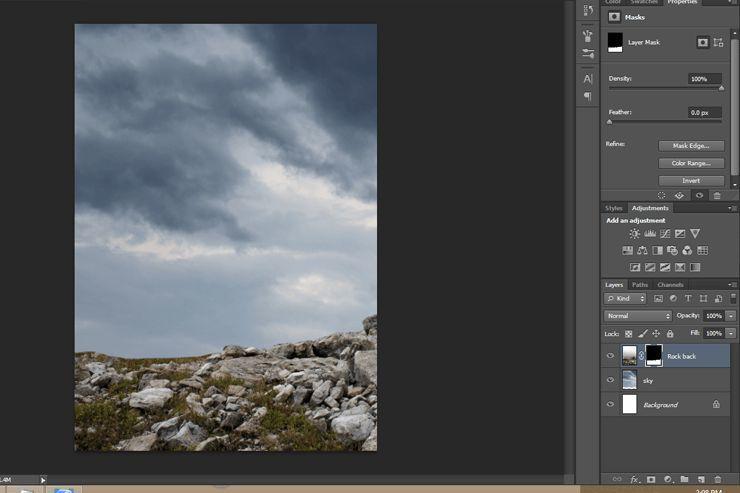
Task: Open the layer style fx menu
Action: (x=634, y=480)
